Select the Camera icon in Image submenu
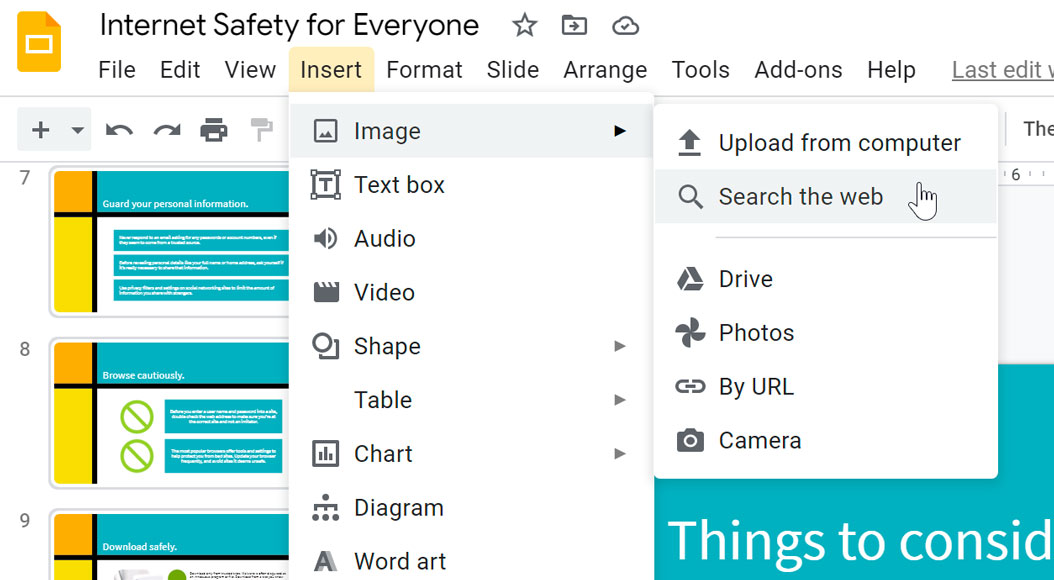Screen dimensions: 1054x580 pos(689,440)
